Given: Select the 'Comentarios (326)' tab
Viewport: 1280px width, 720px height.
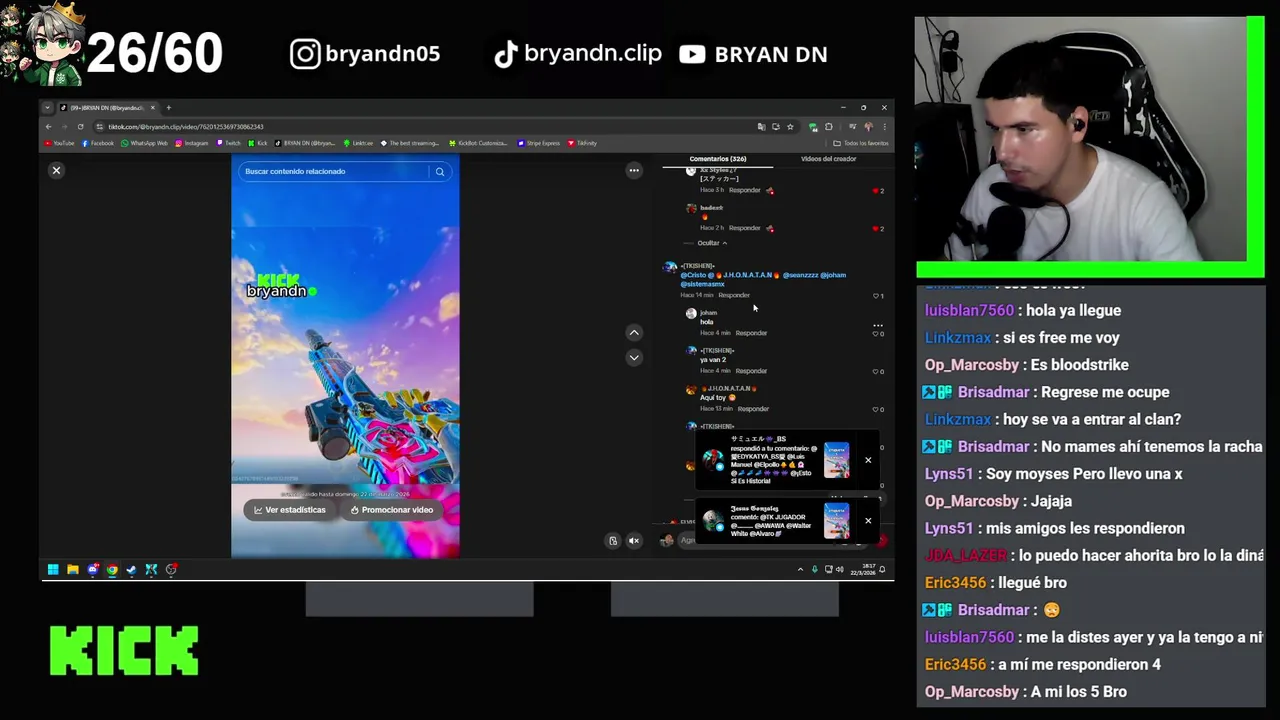Looking at the screenshot, I should 717,159.
